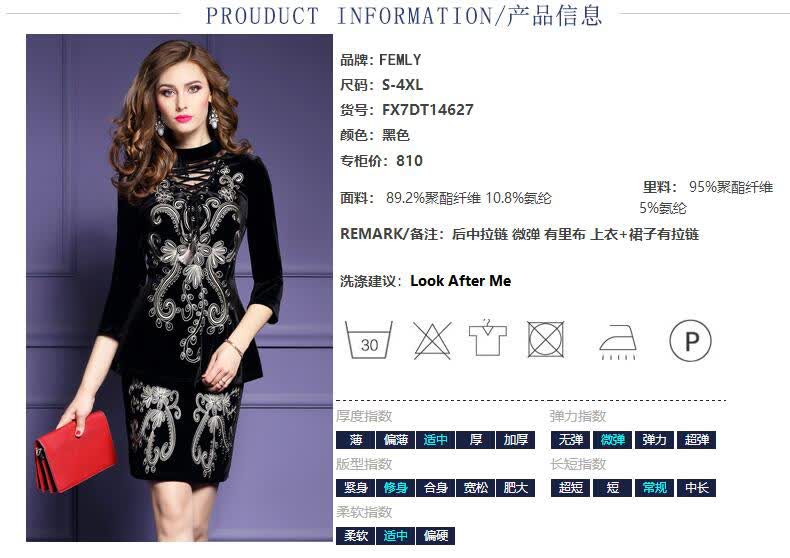
Task: Click the Look After Me text
Action: coord(460,281)
